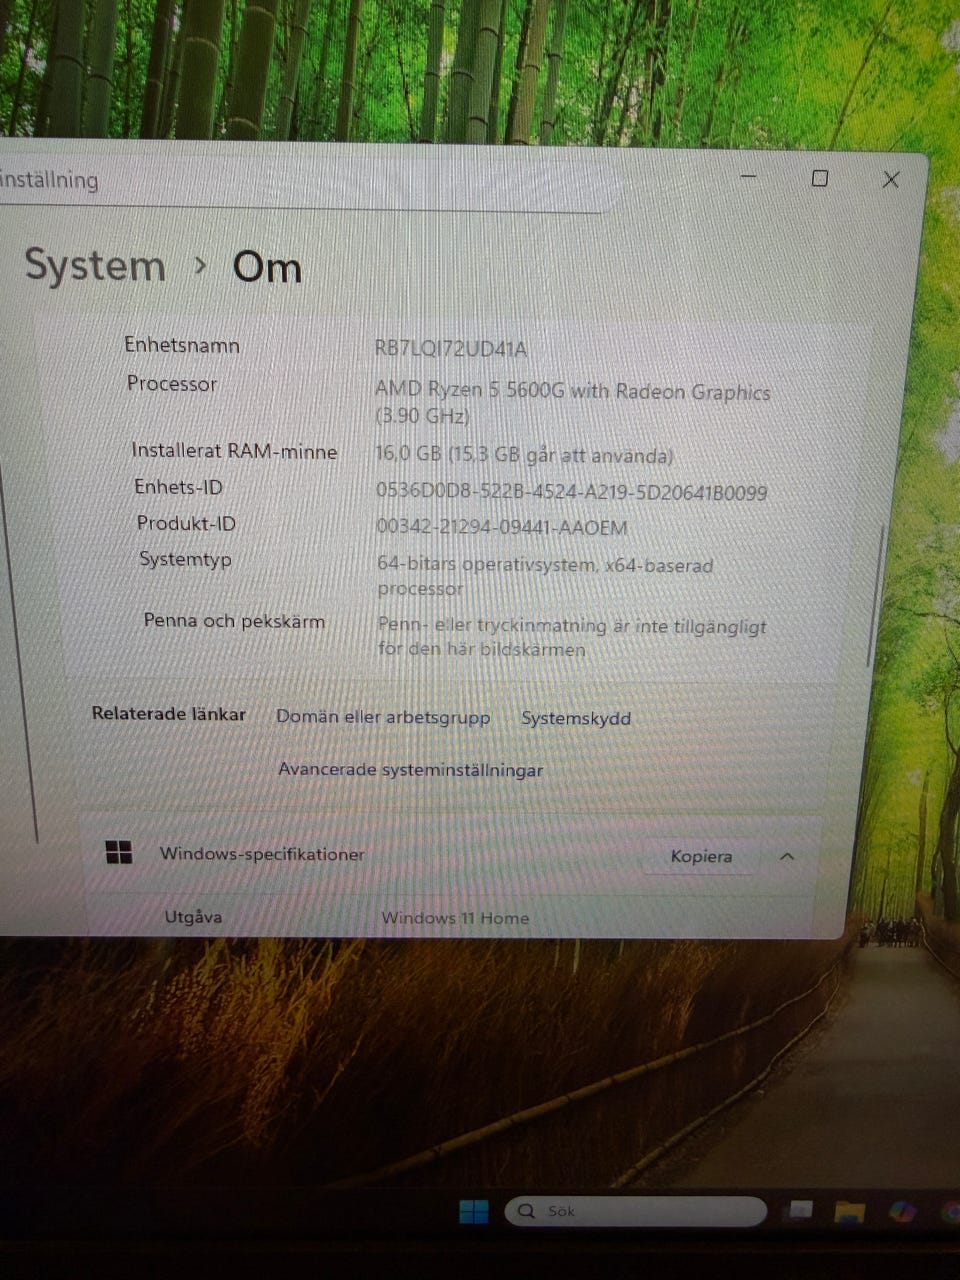Click the Relaterade länkar label
The image size is (960, 1280).
(168, 713)
